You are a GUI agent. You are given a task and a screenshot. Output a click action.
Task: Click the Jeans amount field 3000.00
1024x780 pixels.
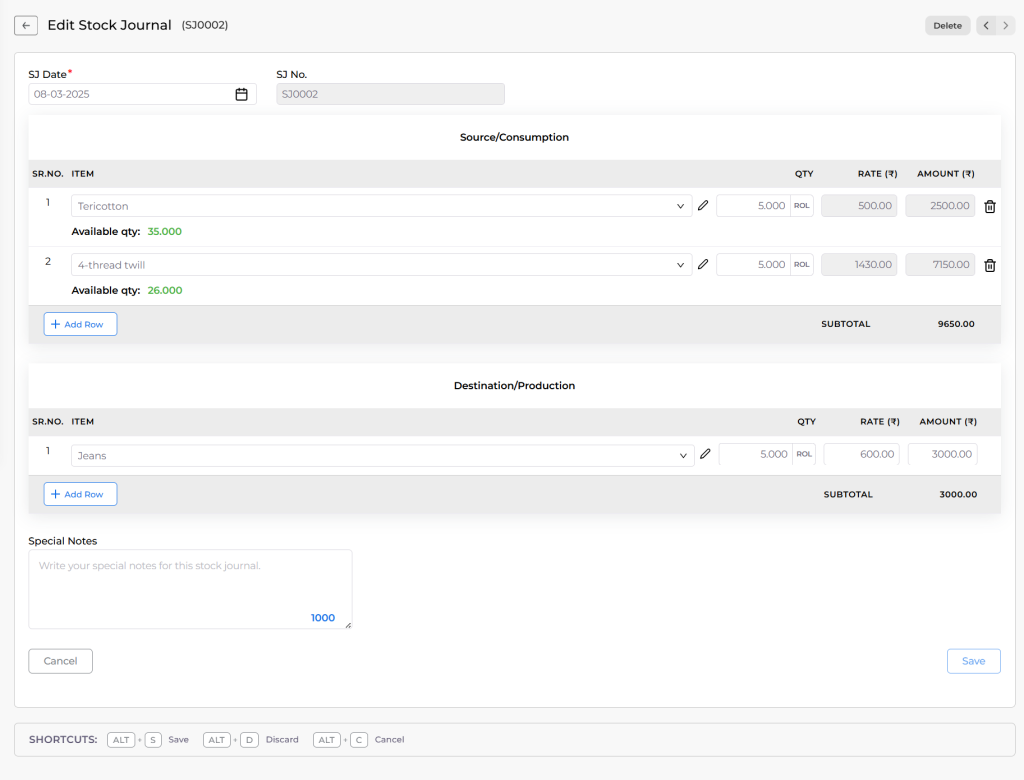942,454
